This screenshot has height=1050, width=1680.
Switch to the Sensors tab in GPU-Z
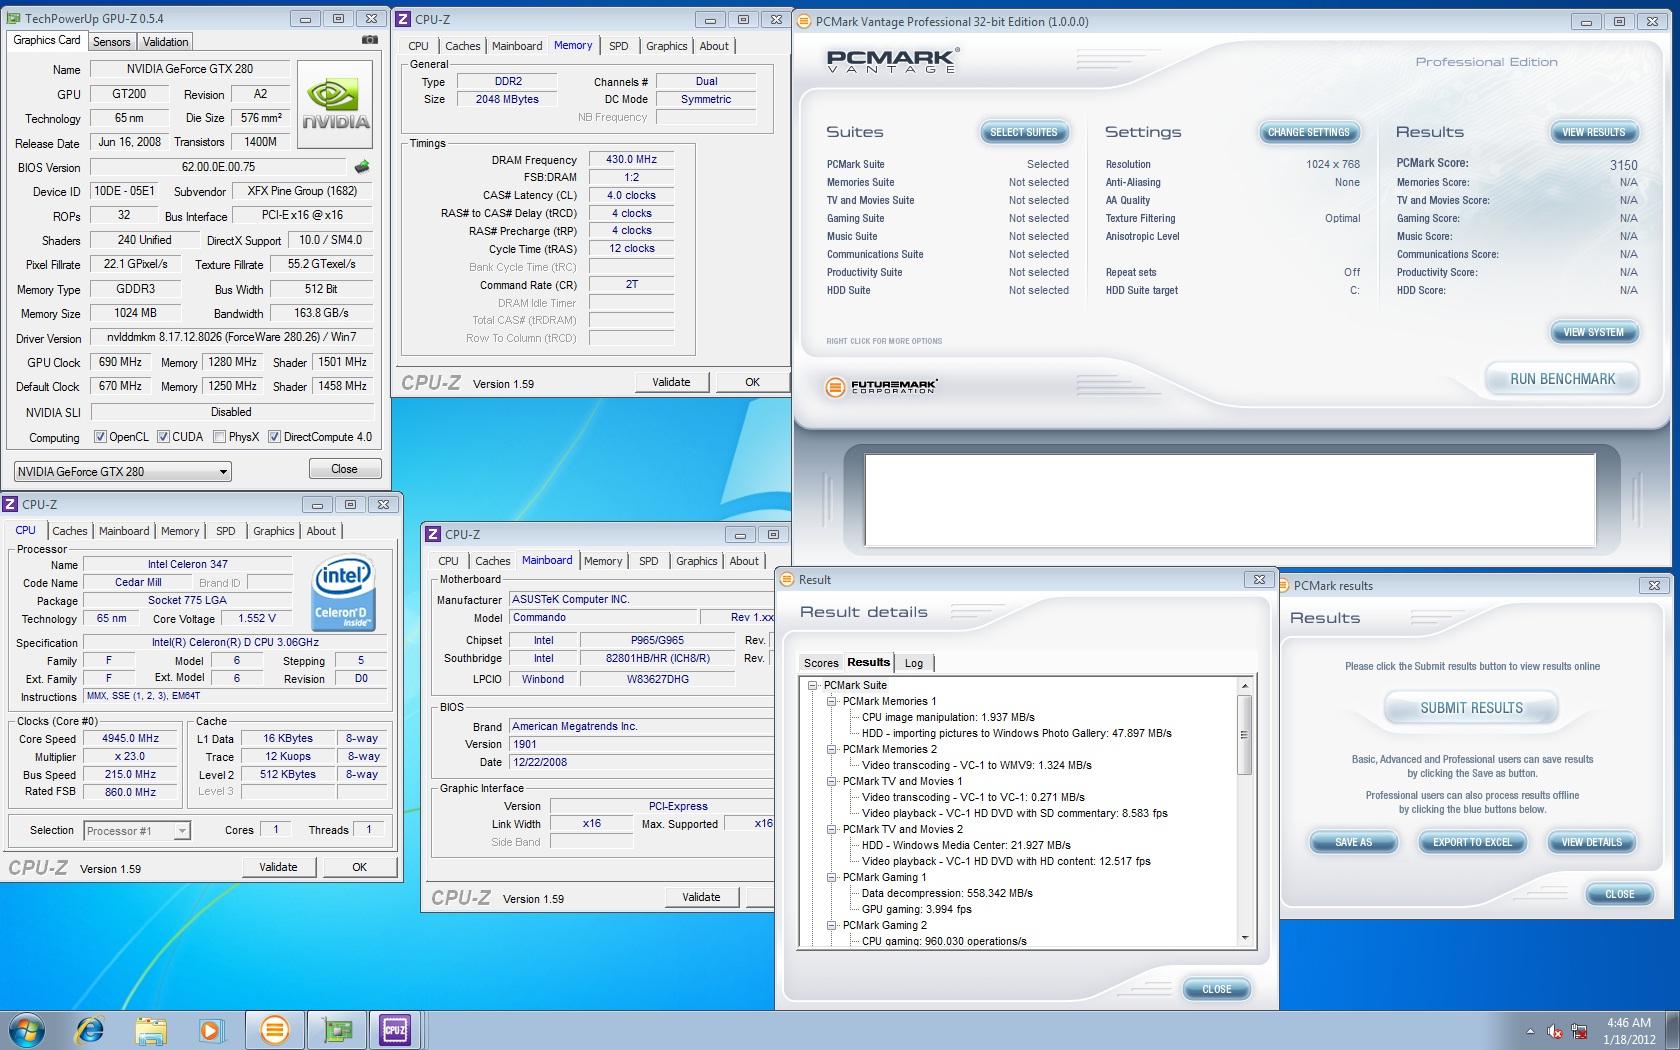point(111,42)
